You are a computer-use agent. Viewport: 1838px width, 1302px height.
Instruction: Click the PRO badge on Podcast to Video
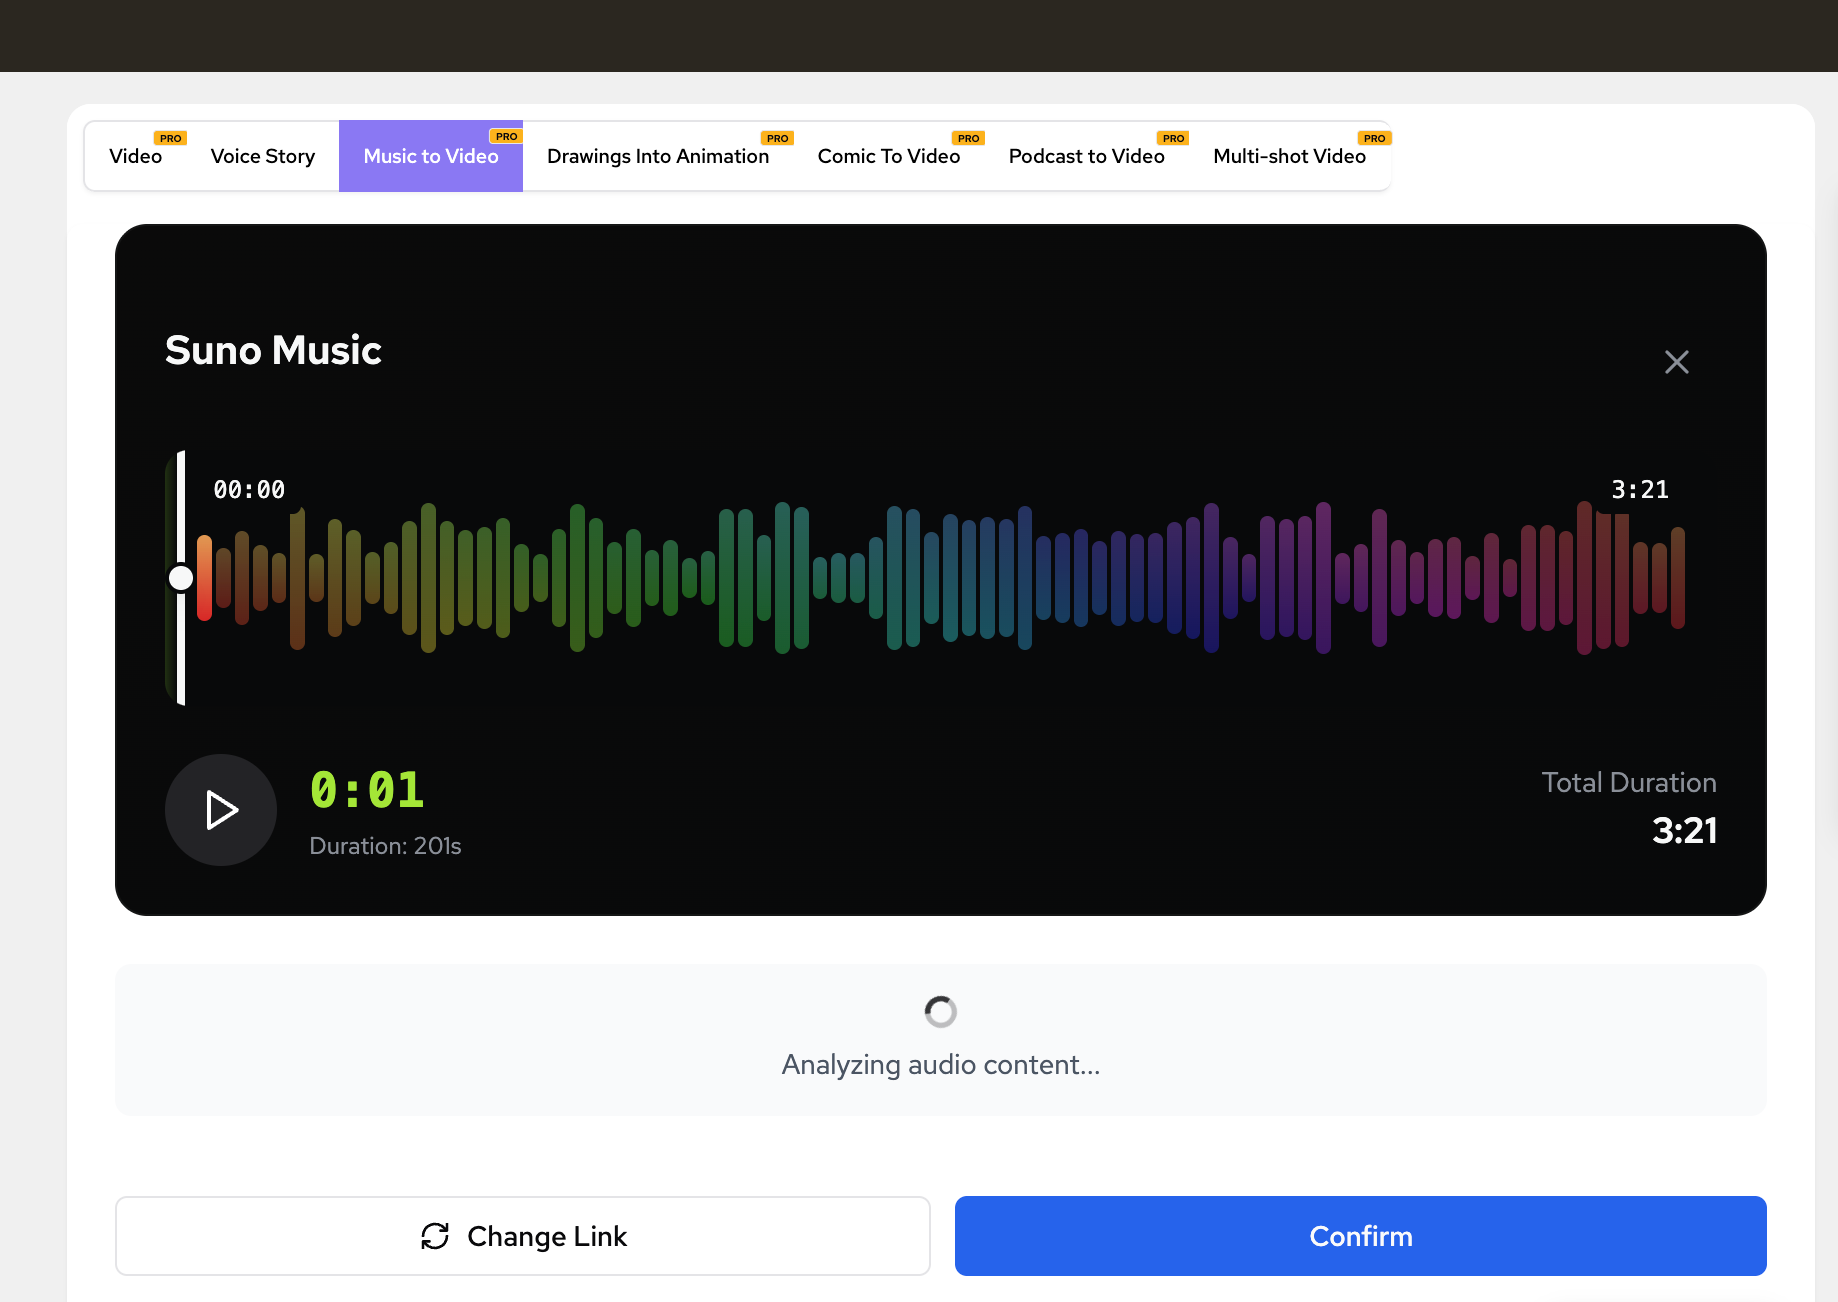tap(1173, 138)
